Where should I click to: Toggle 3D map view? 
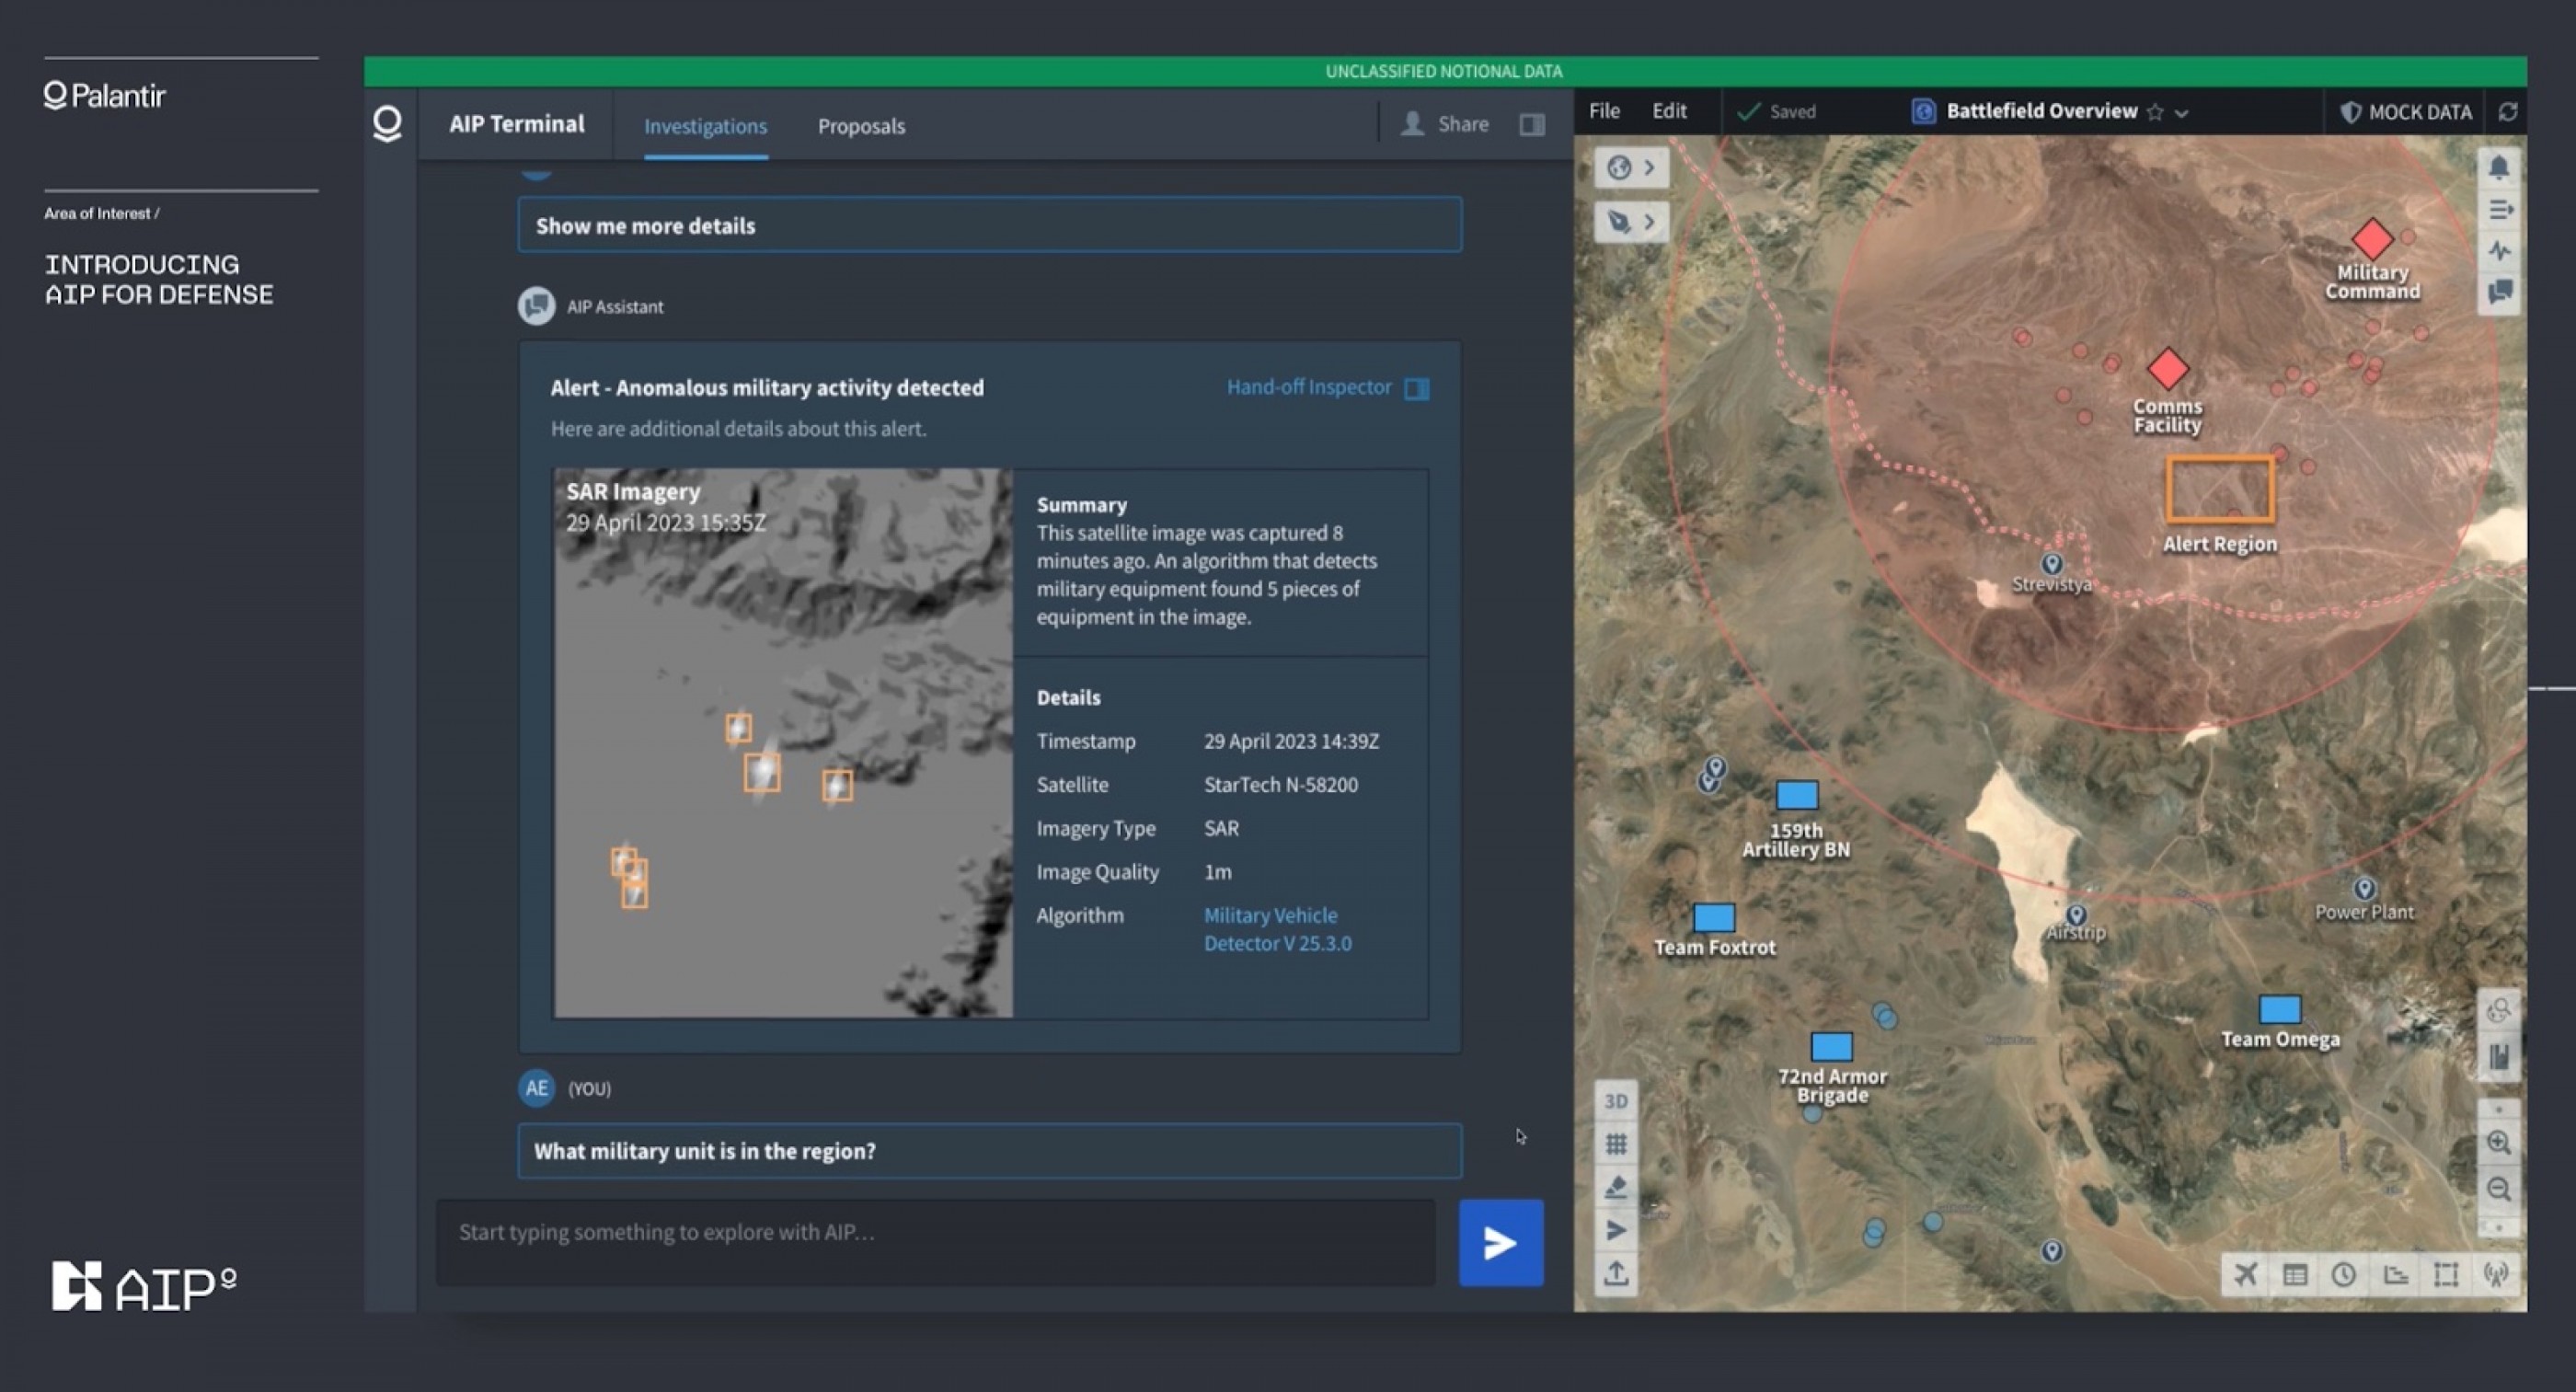[x=1616, y=1101]
